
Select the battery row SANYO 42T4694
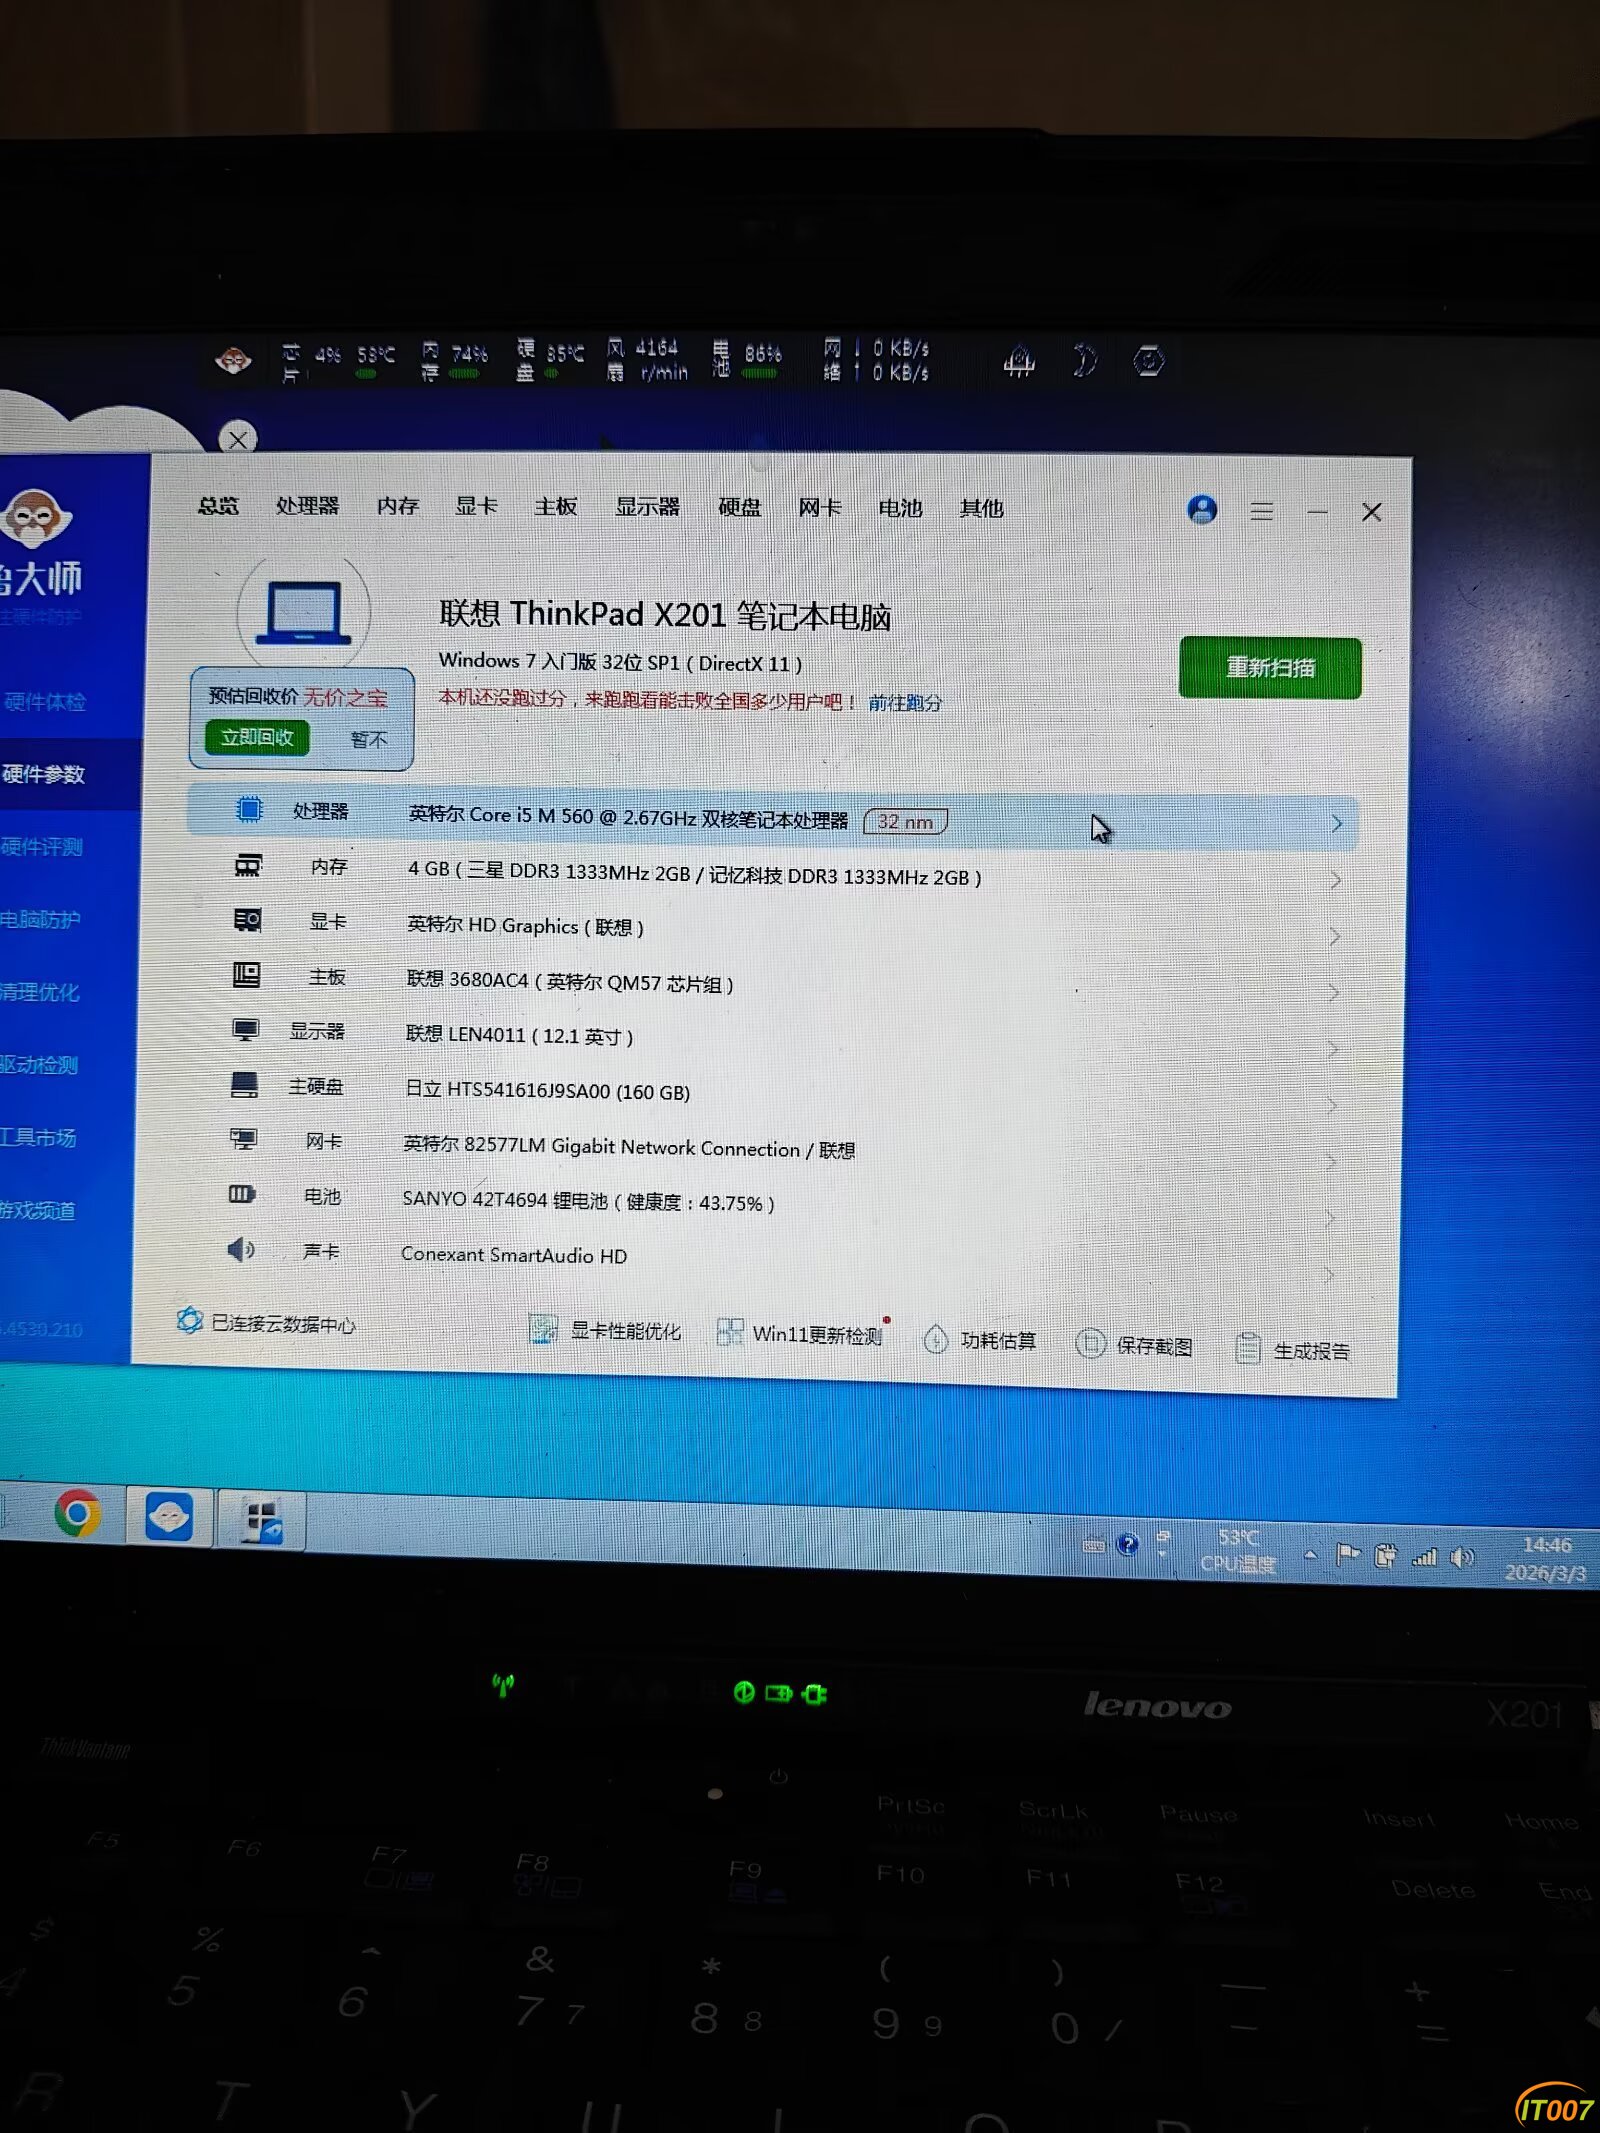pos(588,1201)
